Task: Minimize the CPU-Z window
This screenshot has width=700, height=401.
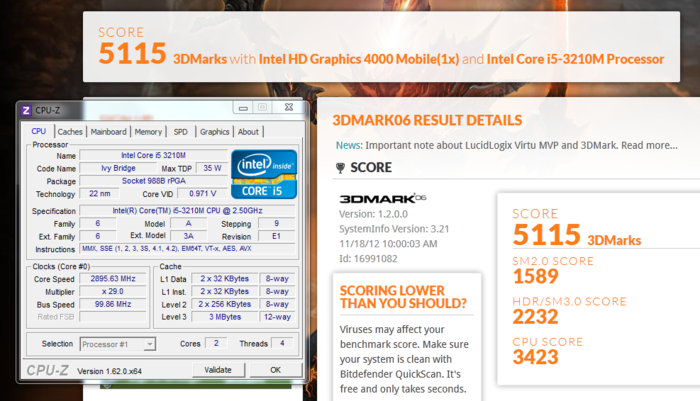Action: (243, 108)
